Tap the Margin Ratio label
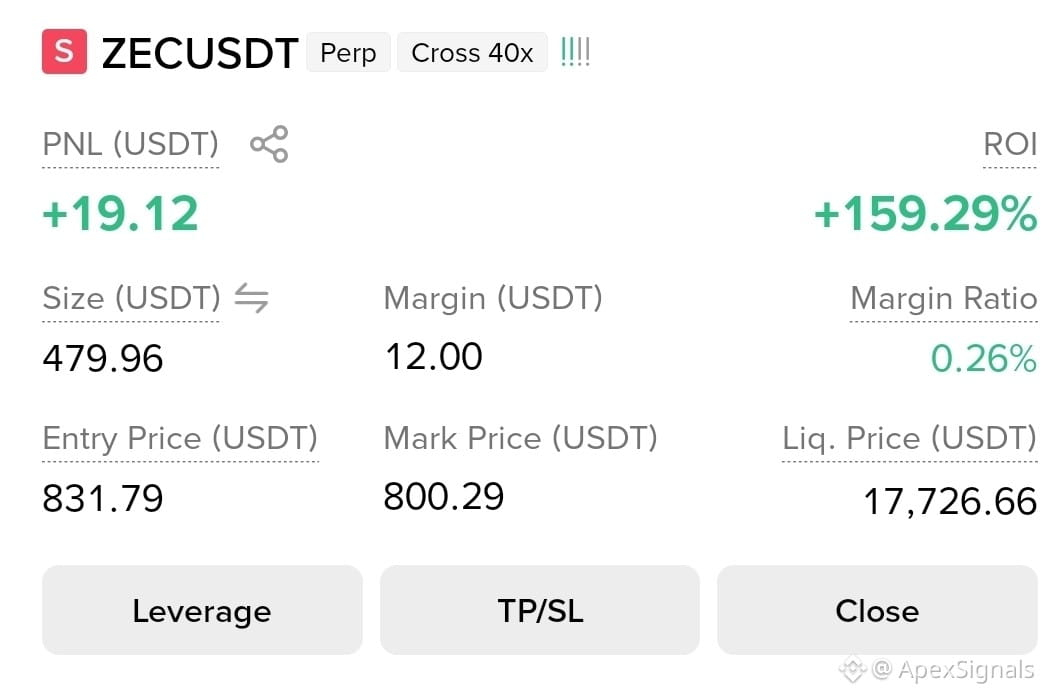 coord(944,298)
